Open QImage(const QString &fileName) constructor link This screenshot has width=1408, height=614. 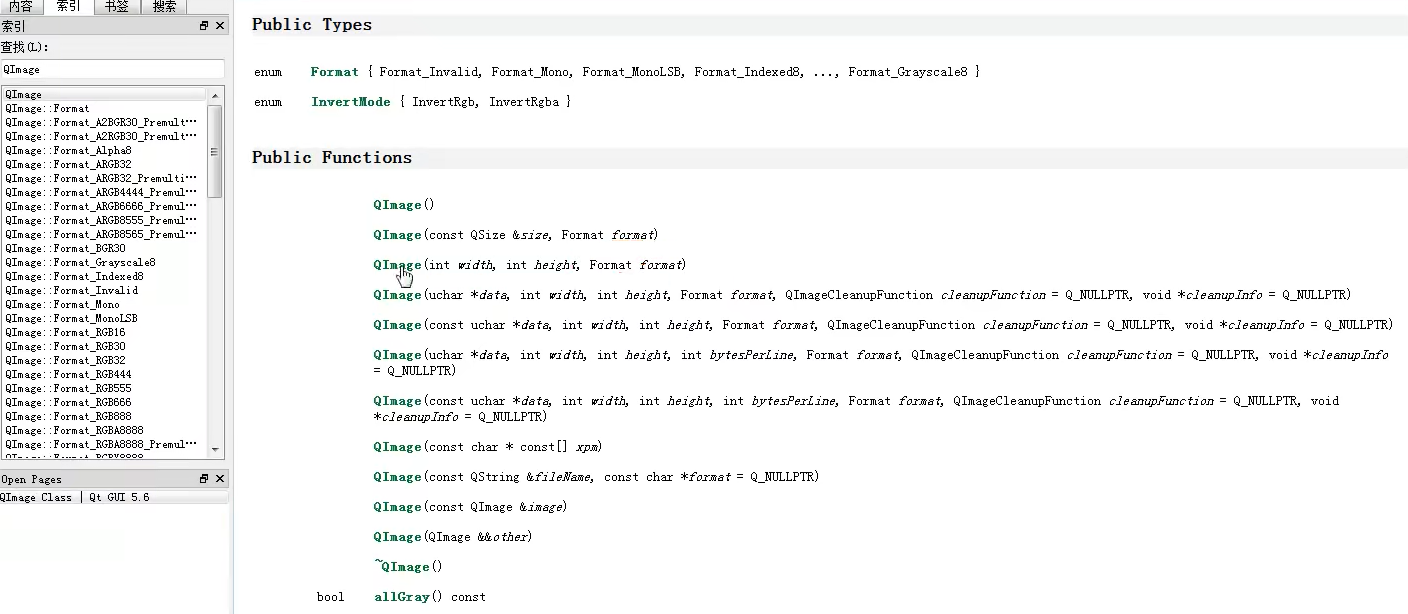(397, 477)
